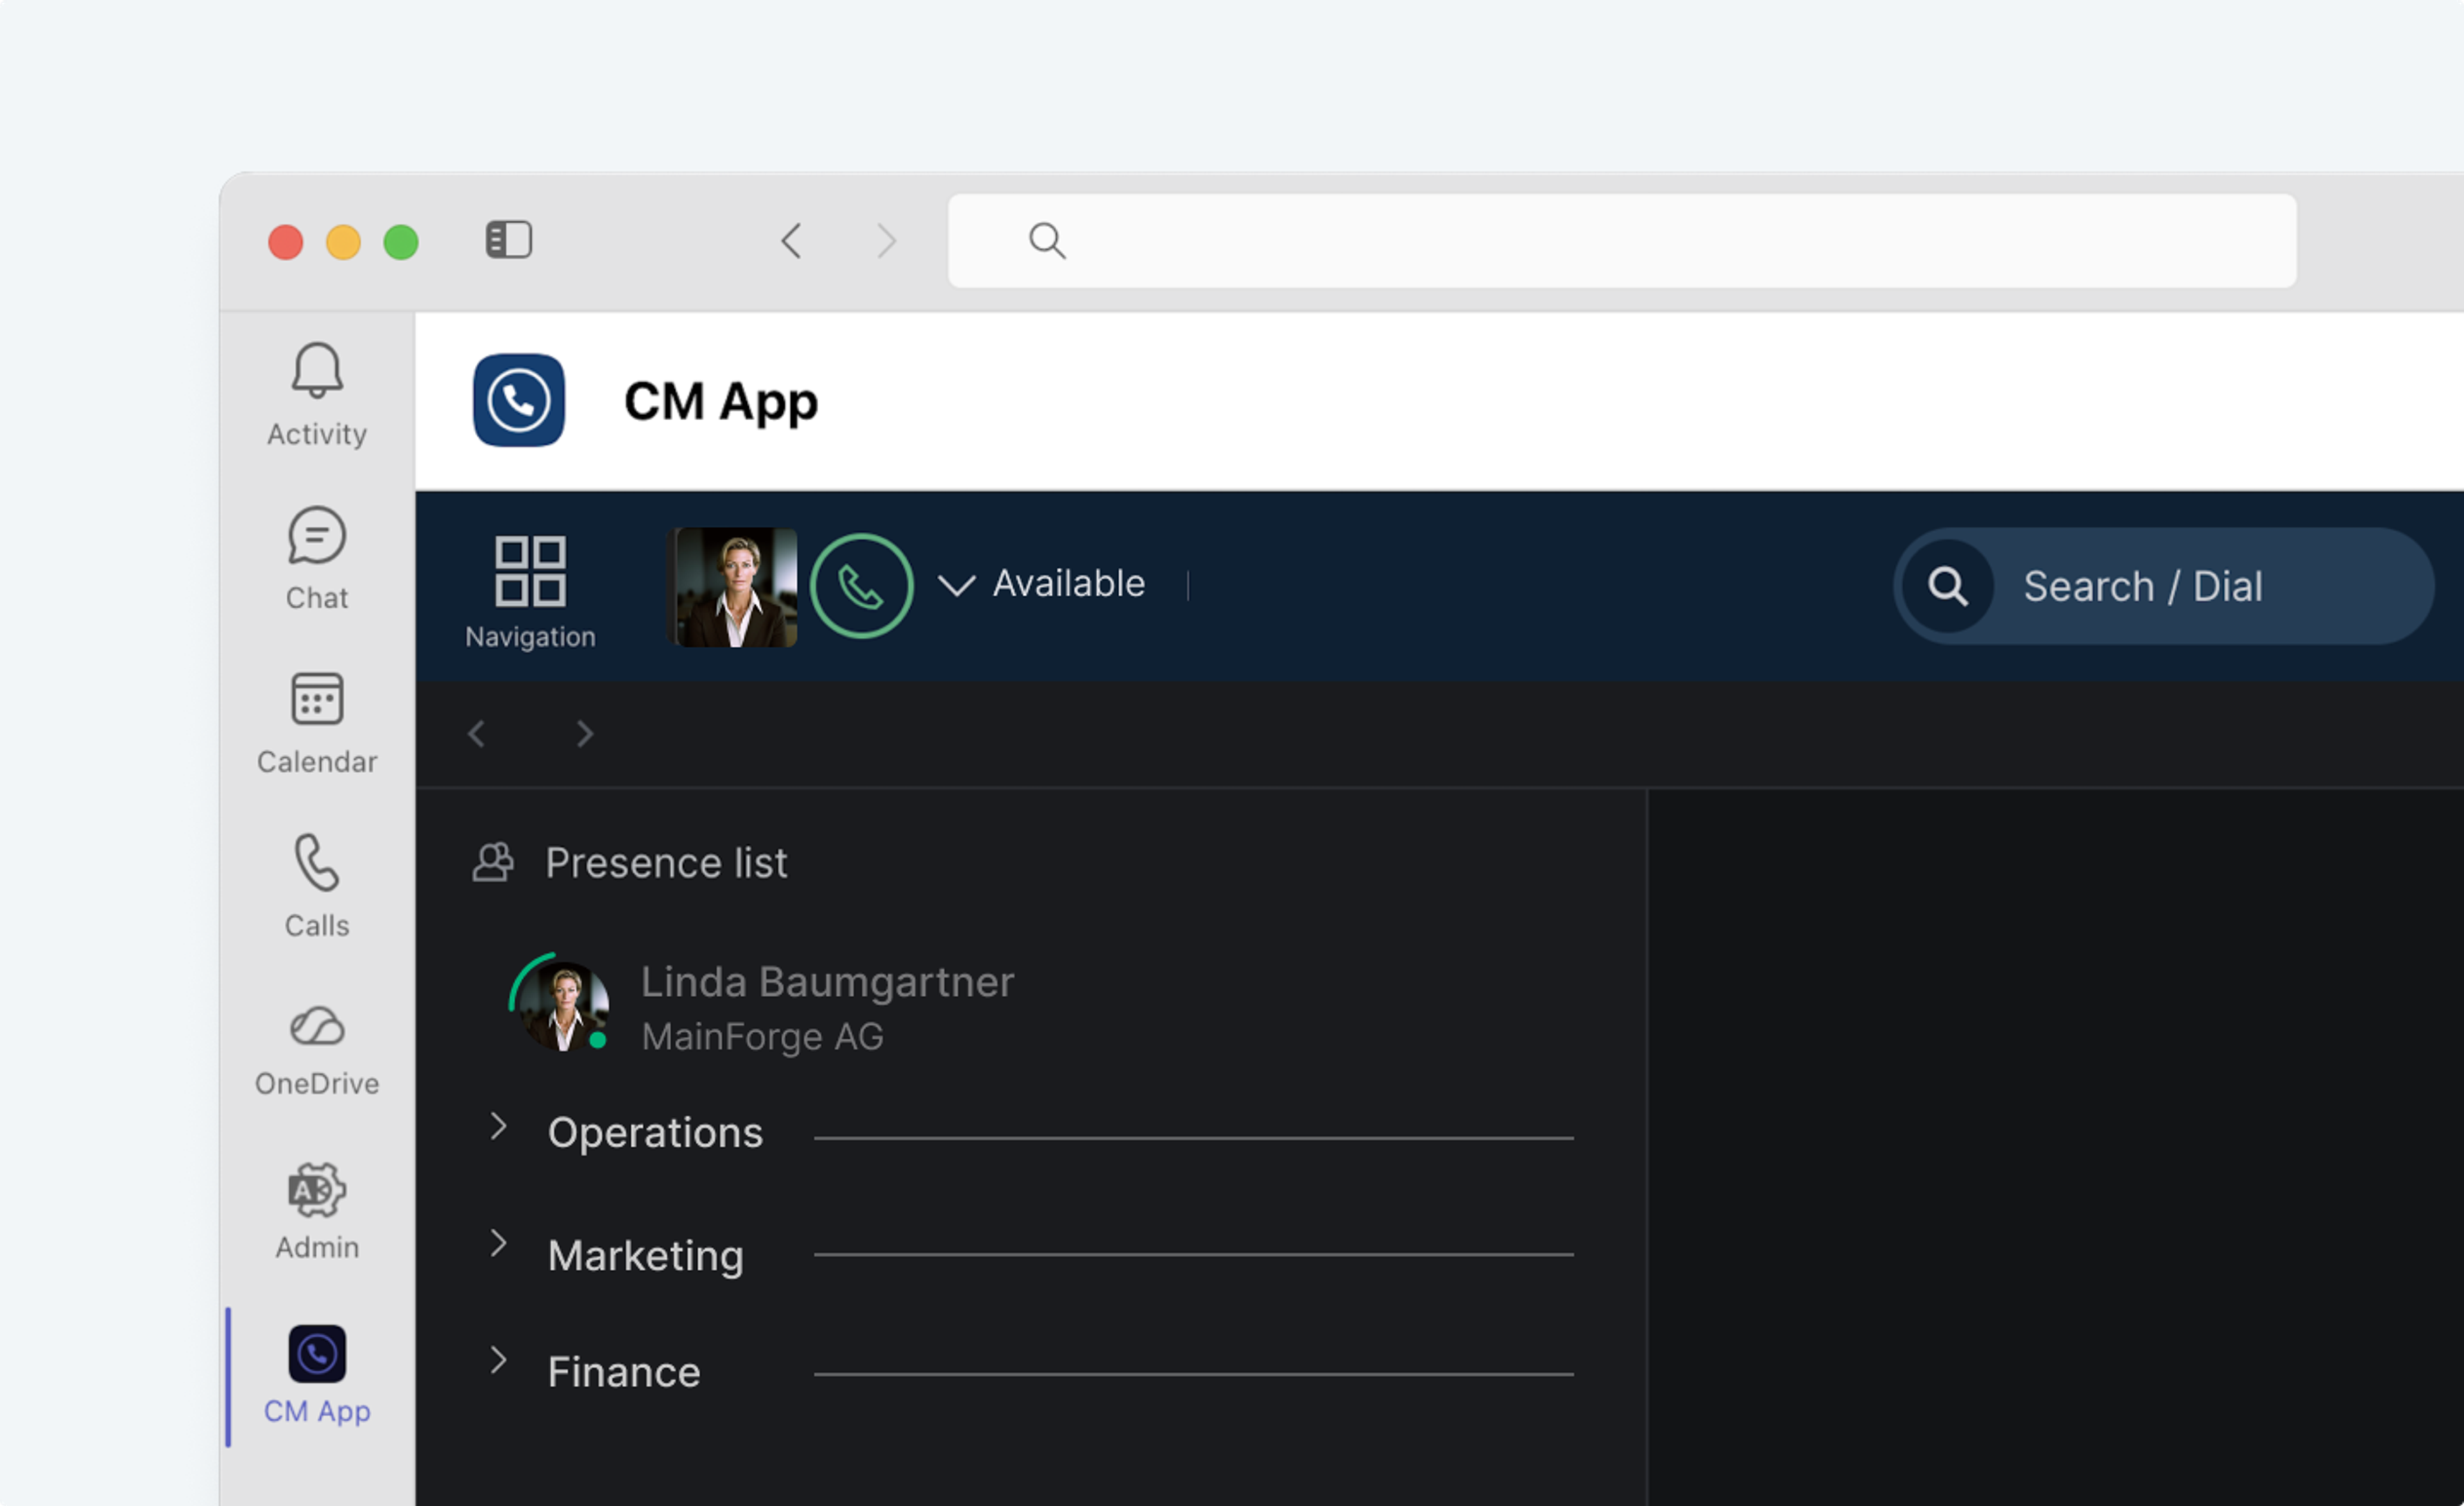The image size is (2464, 1506).
Task: Click the Presence list people icon
Action: click(x=493, y=862)
